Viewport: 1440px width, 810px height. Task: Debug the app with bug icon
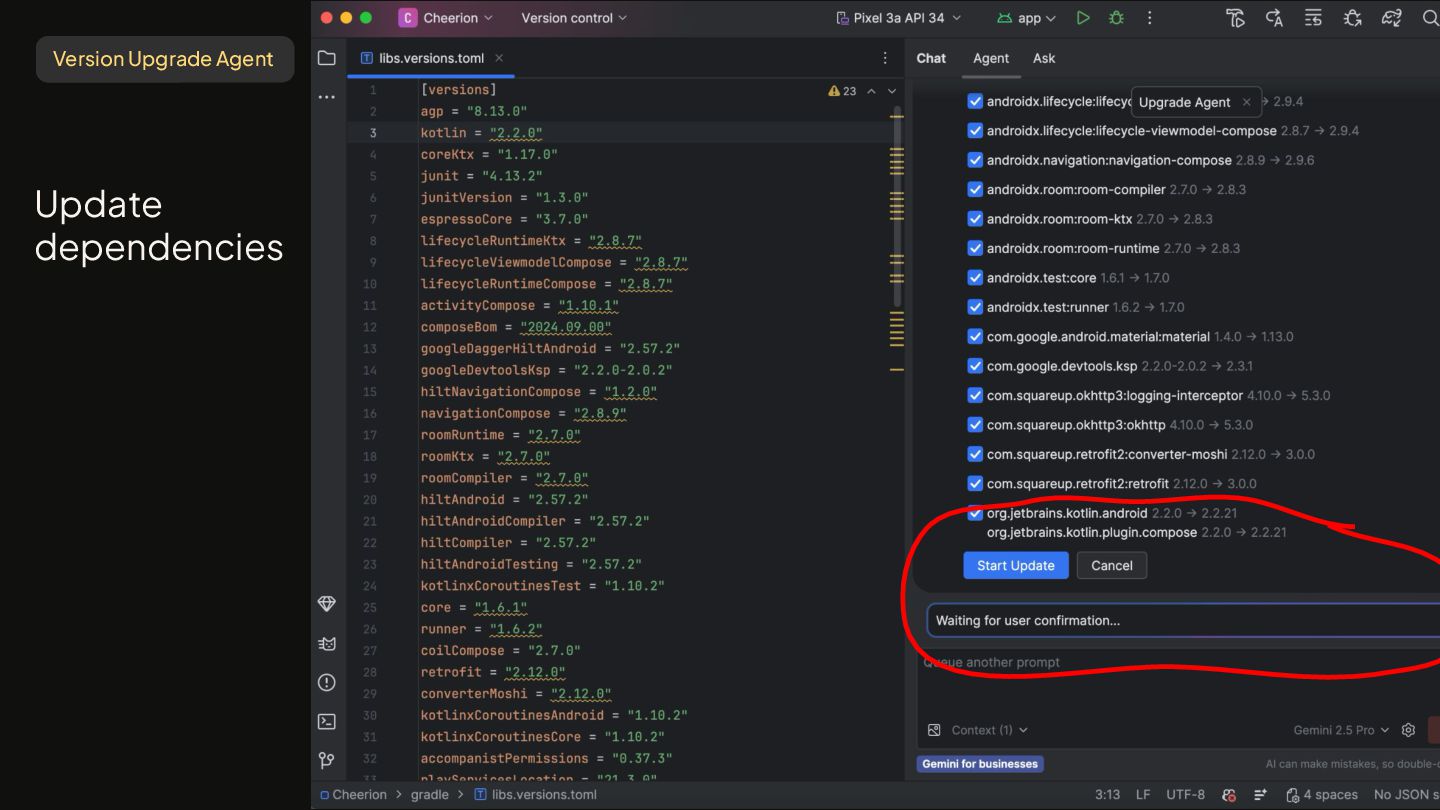point(1116,18)
